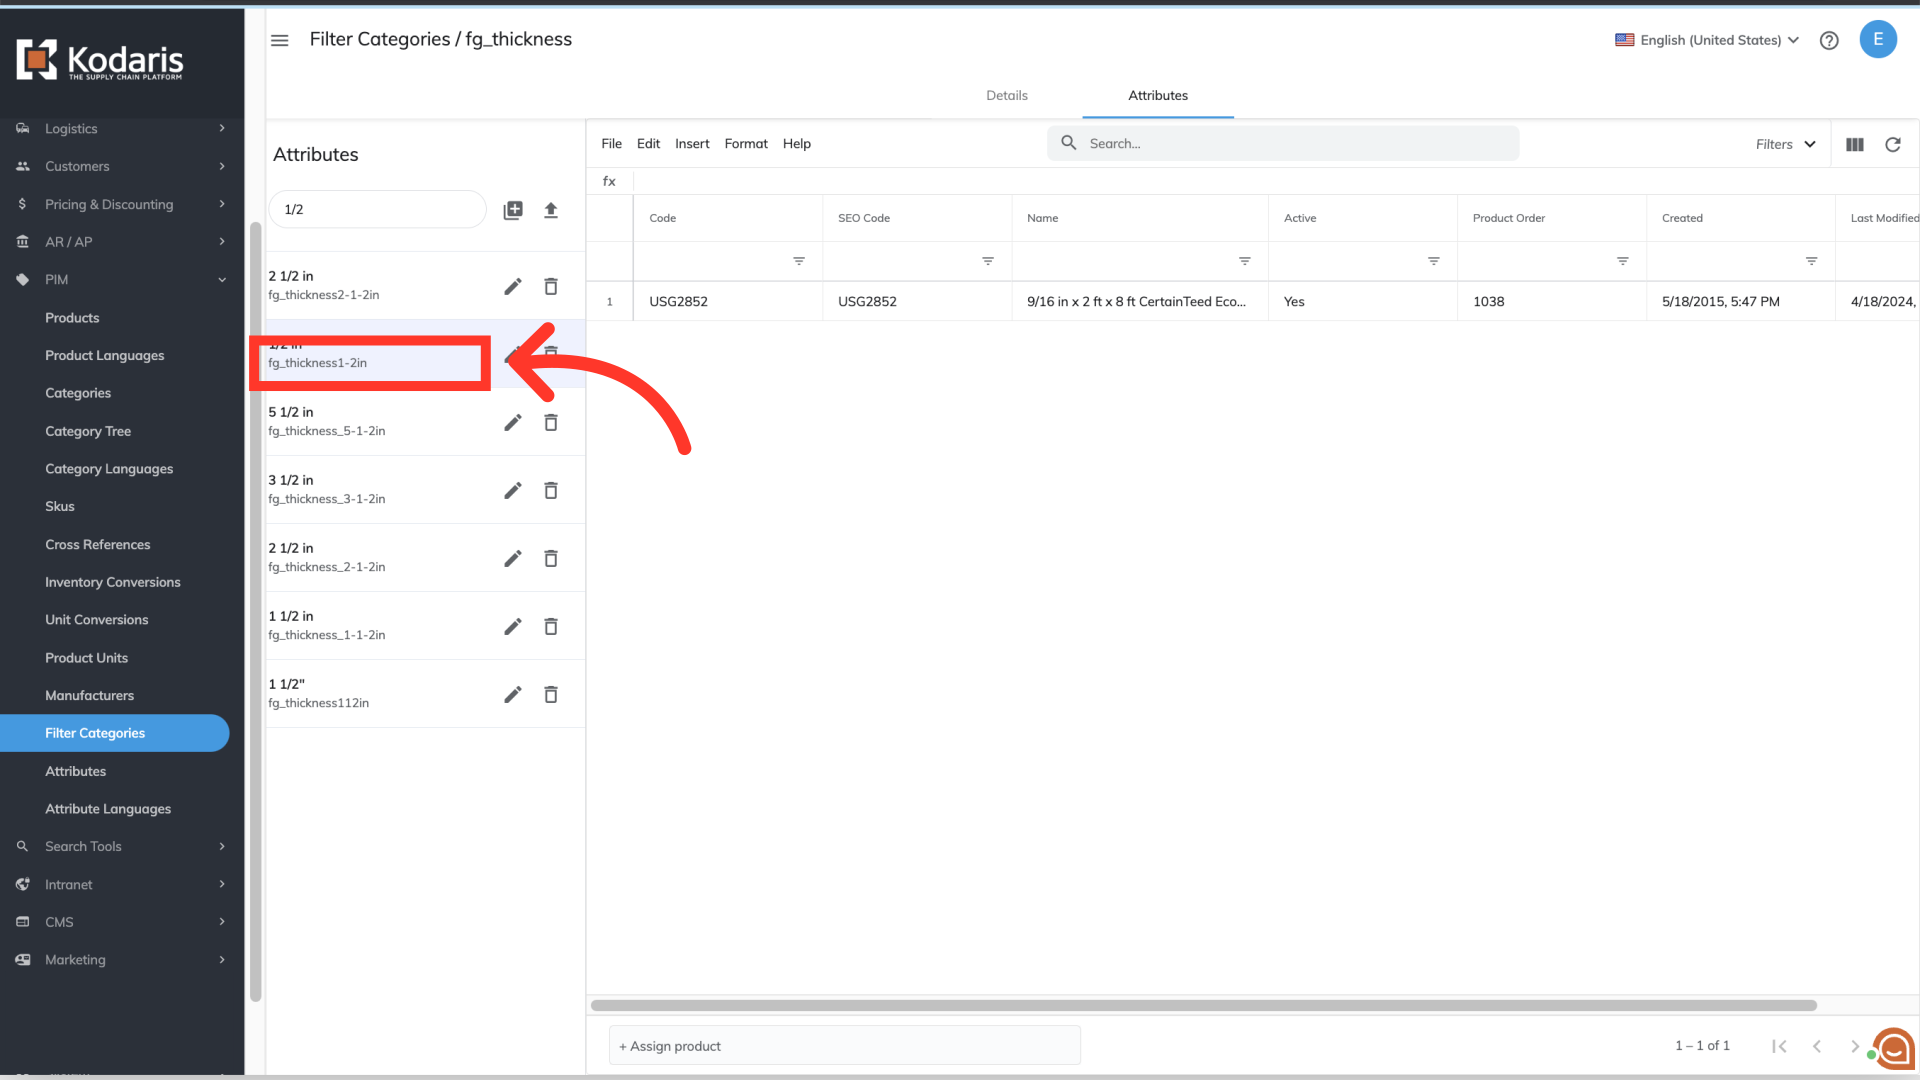Click the add attribute icon
This screenshot has width=1920, height=1080.
click(513, 210)
